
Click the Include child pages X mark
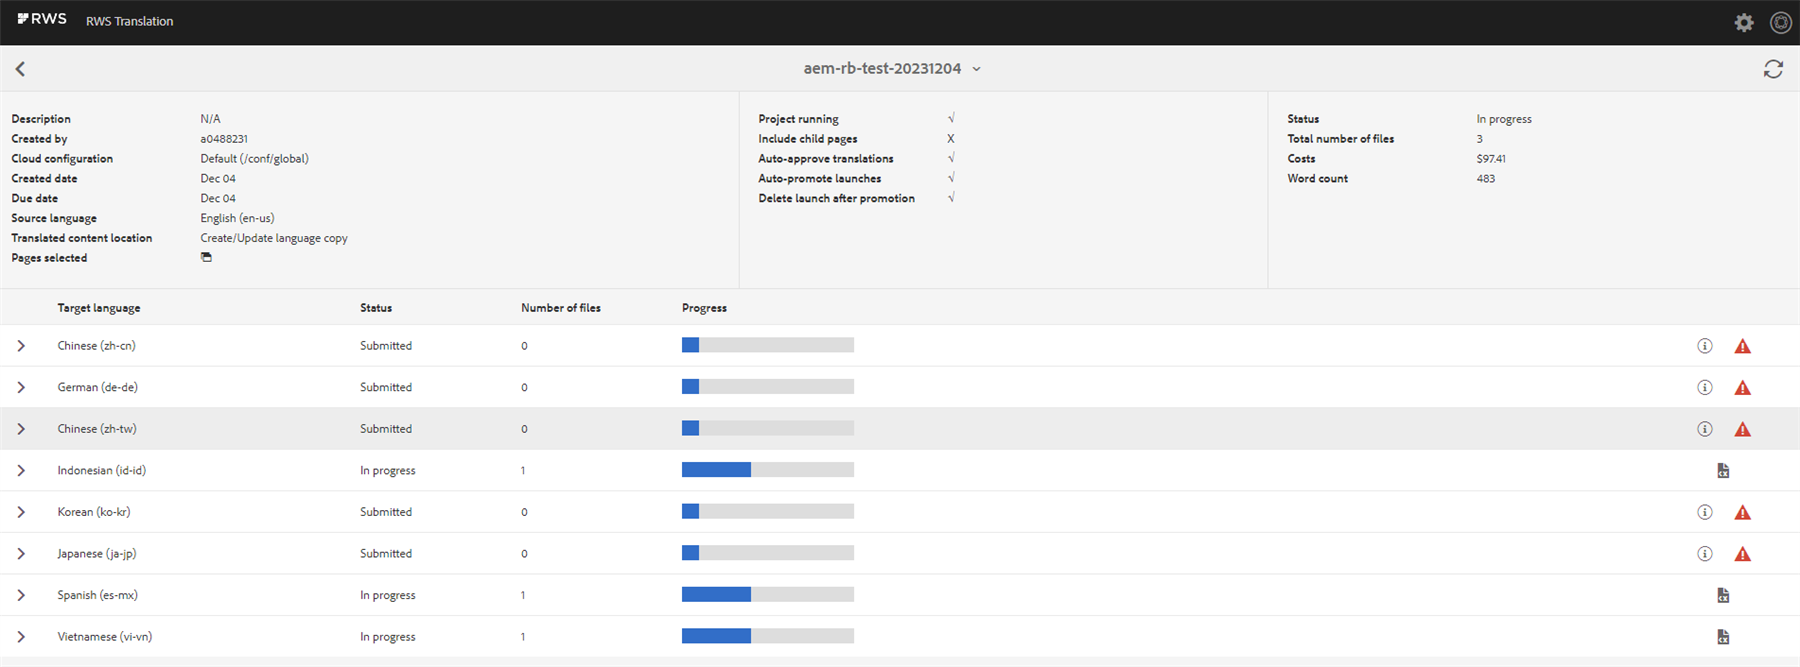click(x=951, y=139)
